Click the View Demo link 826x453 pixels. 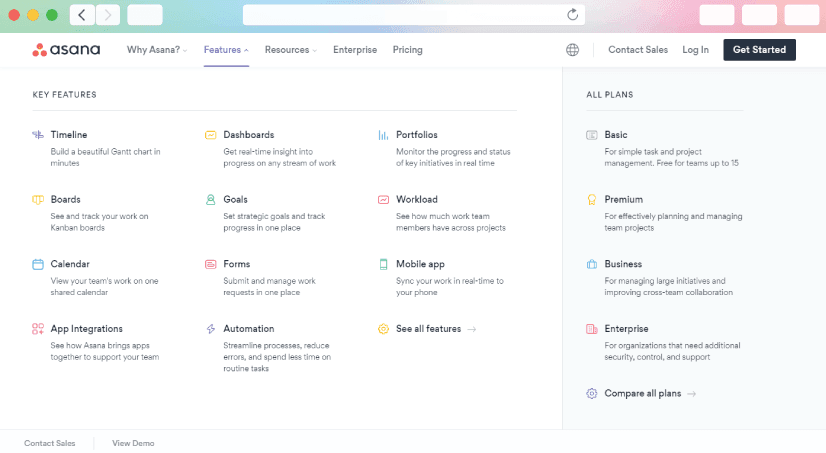(133, 444)
